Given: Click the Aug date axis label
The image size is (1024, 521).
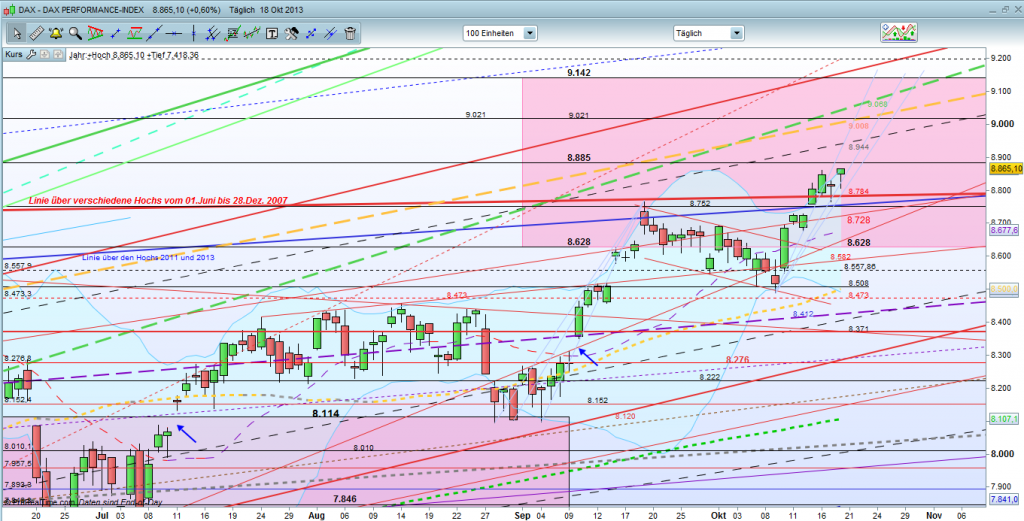Looking at the screenshot, I should click(x=315, y=514).
